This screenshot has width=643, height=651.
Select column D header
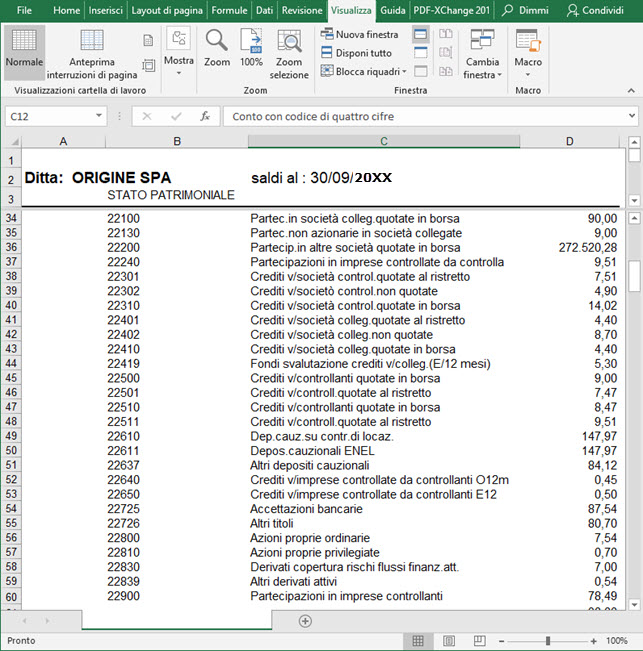[570, 142]
